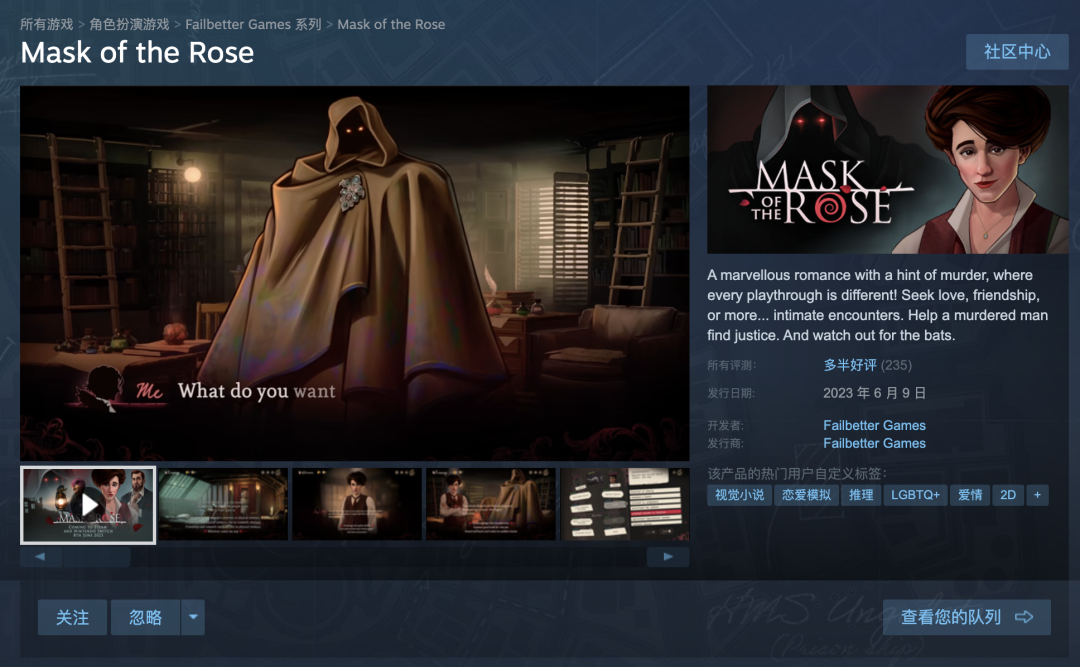1080x667 pixels.
Task: Click the thumbnail strip scrollbar handle
Action: click(x=96, y=557)
